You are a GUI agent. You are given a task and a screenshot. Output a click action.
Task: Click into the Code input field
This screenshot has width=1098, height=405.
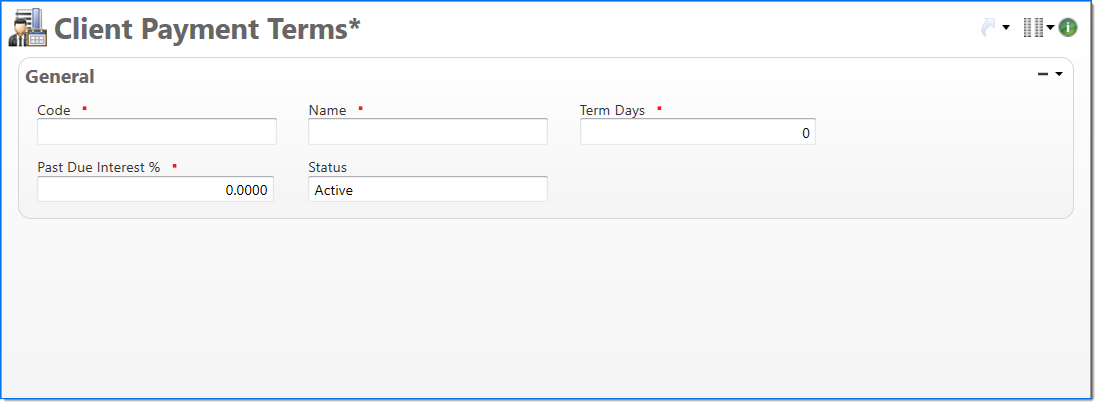click(157, 132)
